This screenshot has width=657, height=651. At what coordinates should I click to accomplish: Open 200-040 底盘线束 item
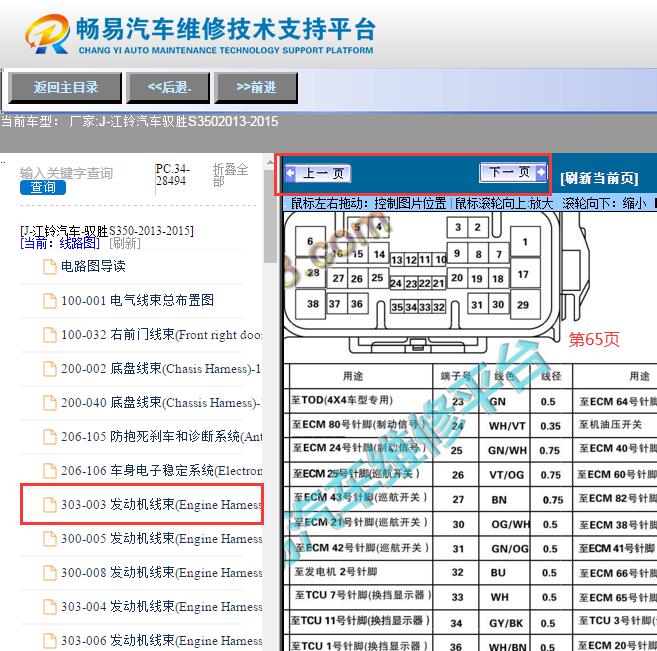click(x=161, y=403)
